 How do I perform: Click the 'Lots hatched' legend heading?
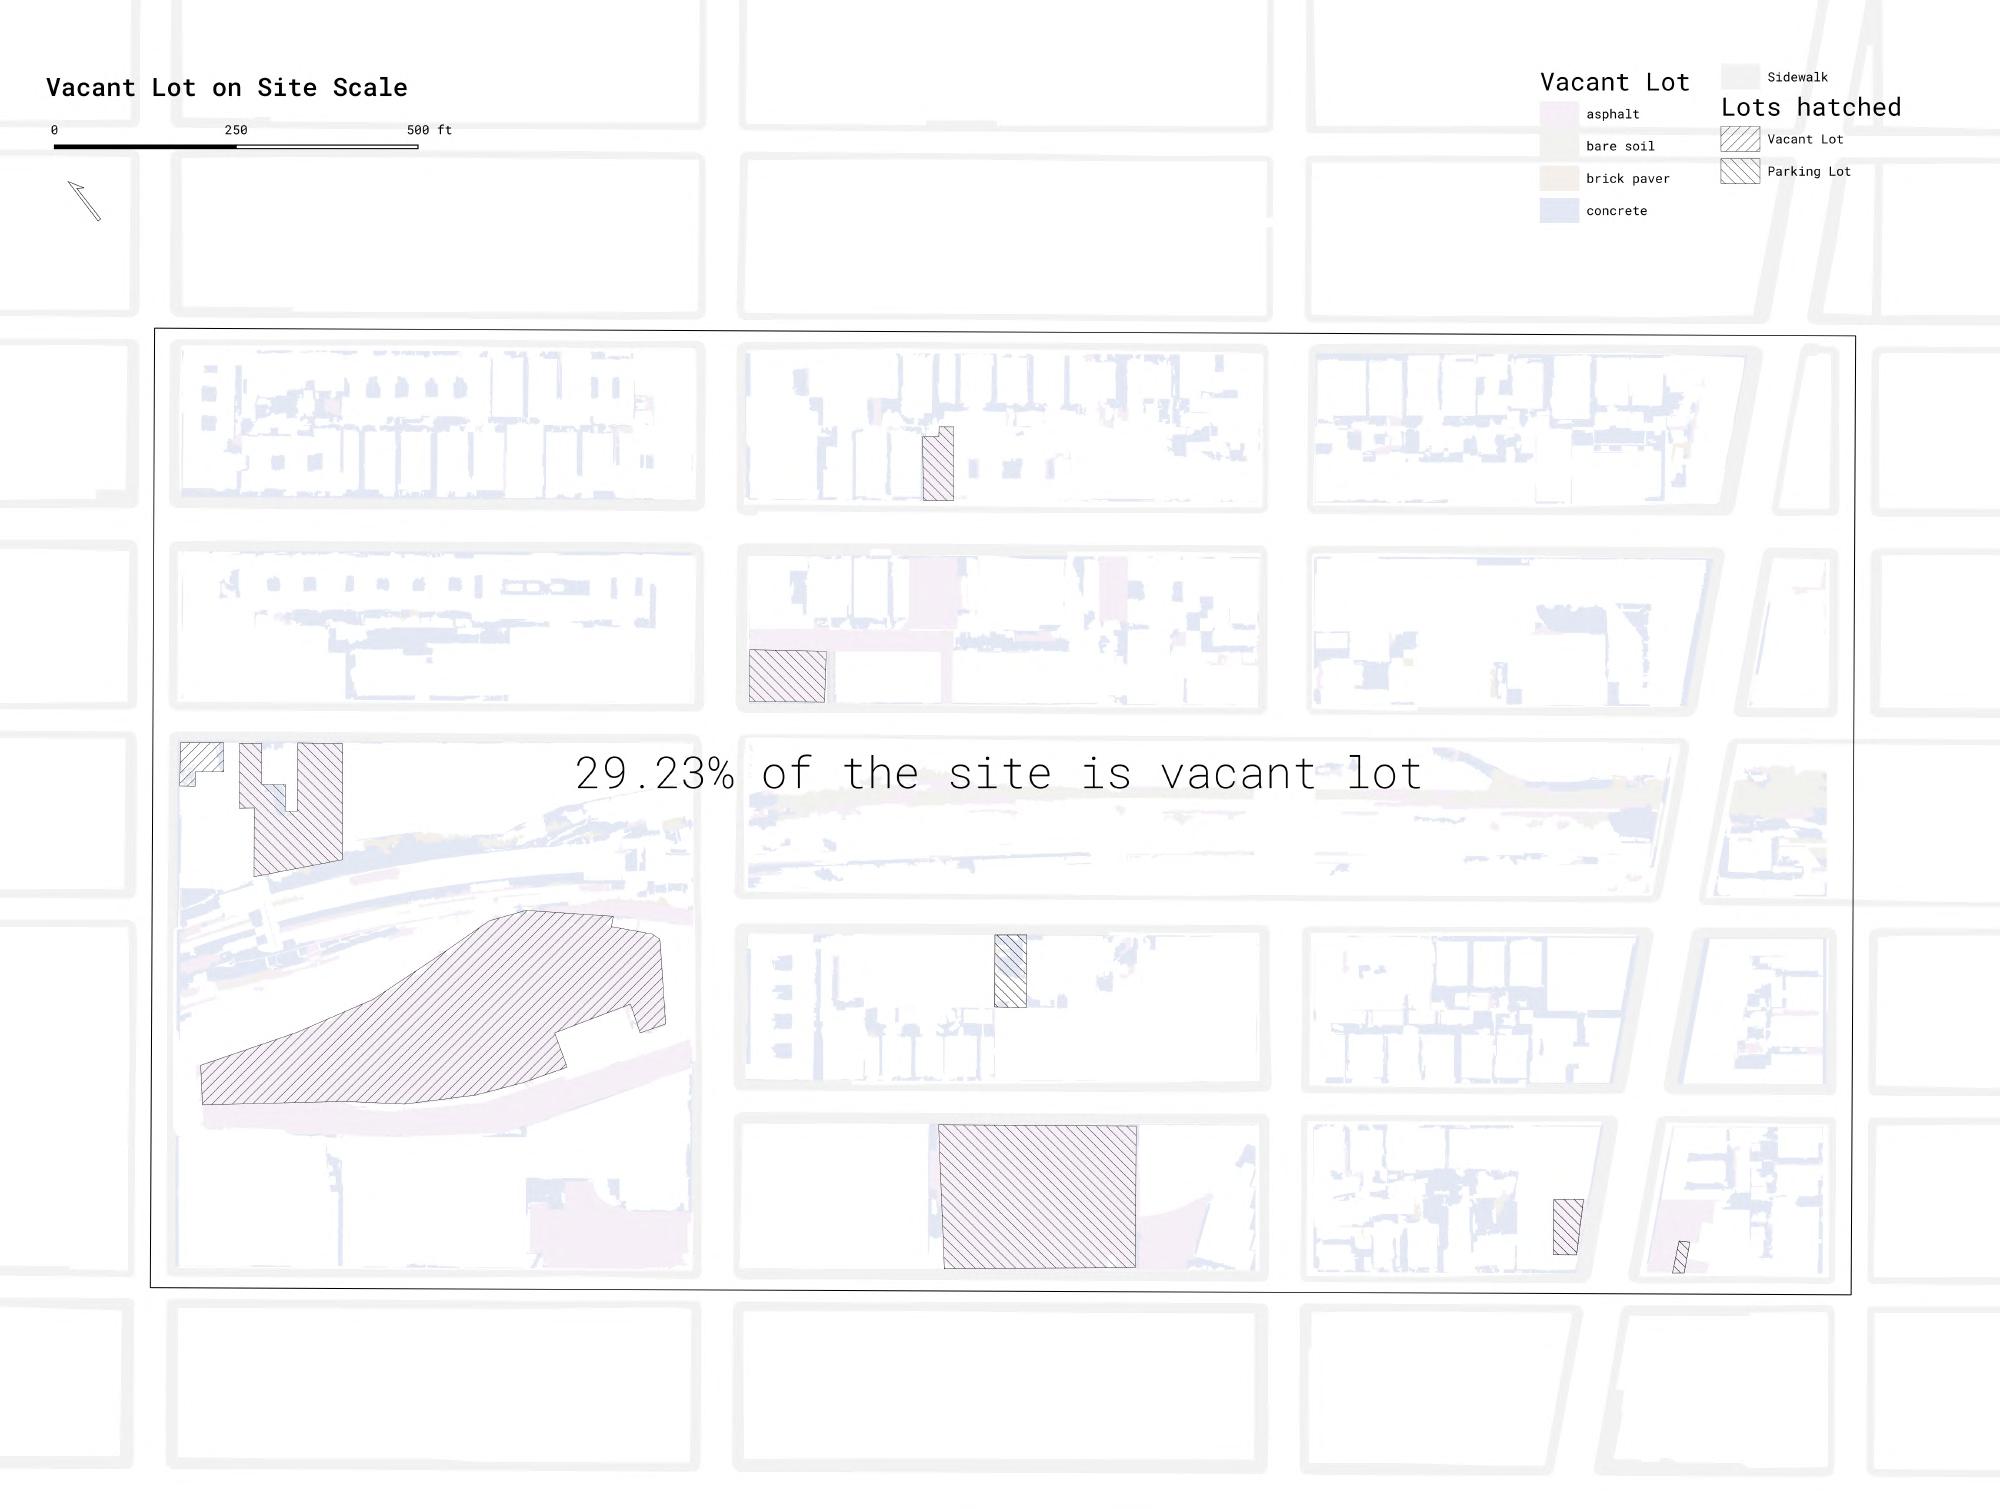(1810, 107)
